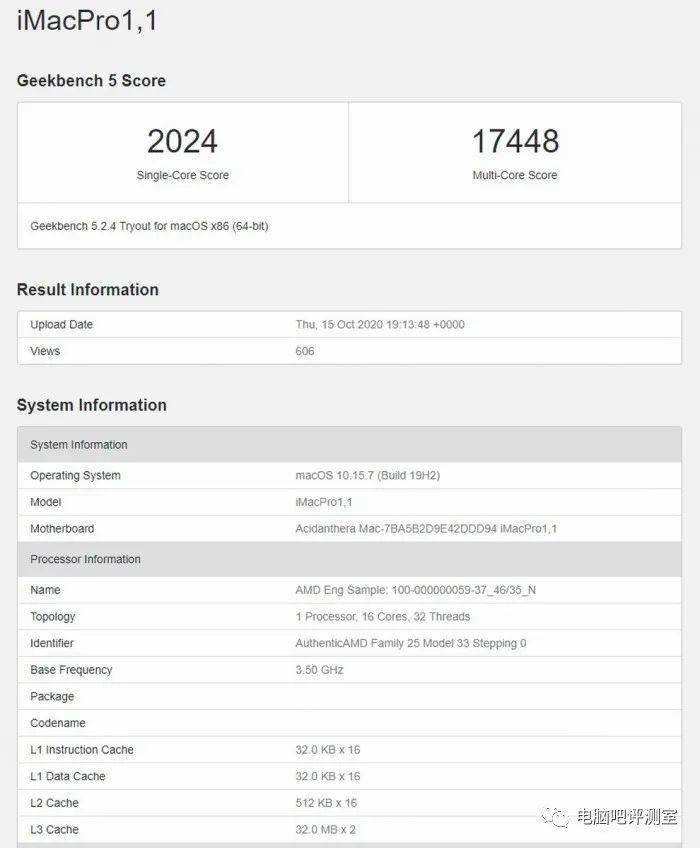Click the Codename row label
The width and height of the screenshot is (700, 848).
point(58,723)
